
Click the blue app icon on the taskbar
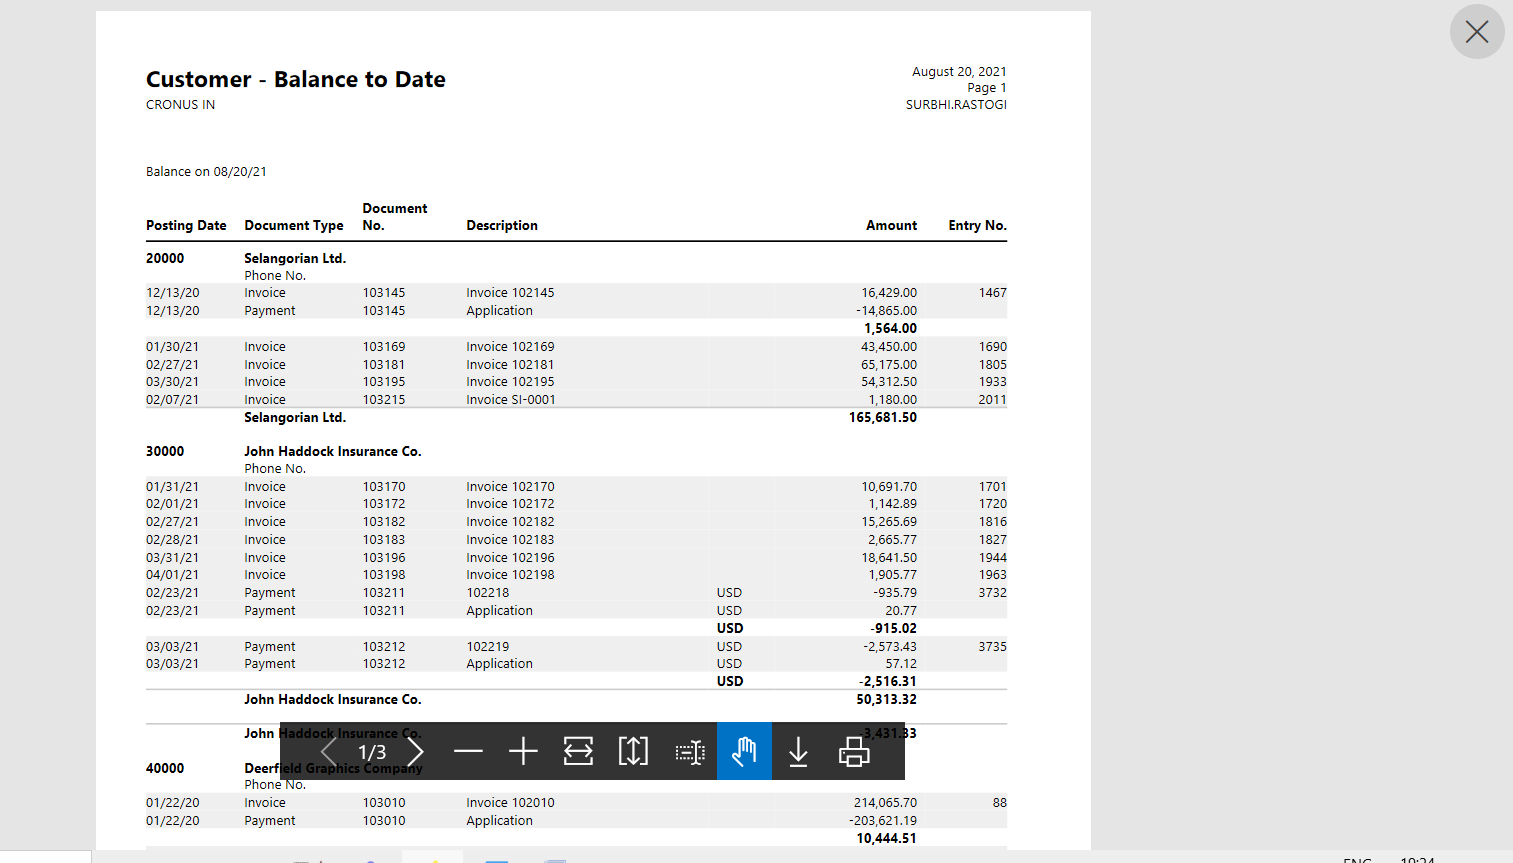496,860
